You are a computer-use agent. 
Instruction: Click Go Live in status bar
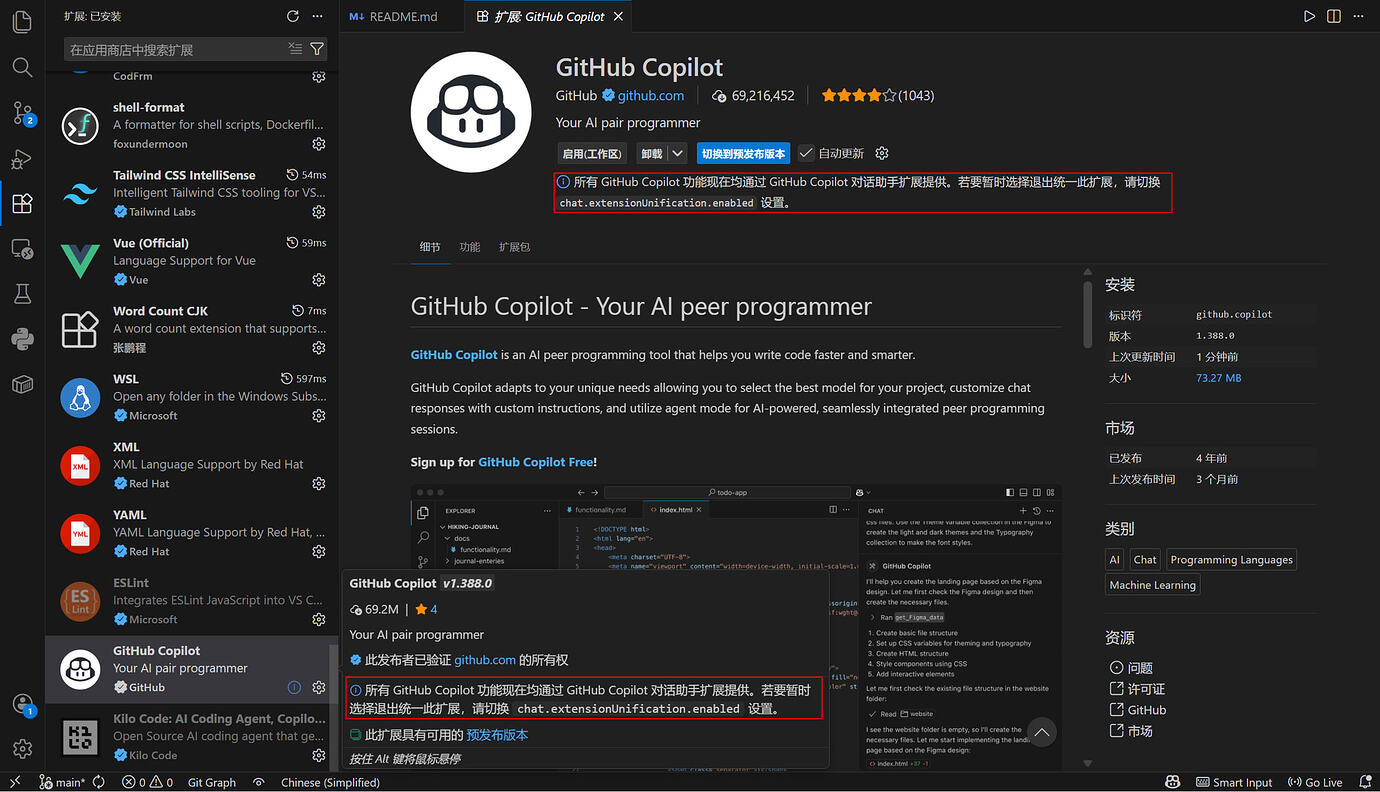[1316, 782]
